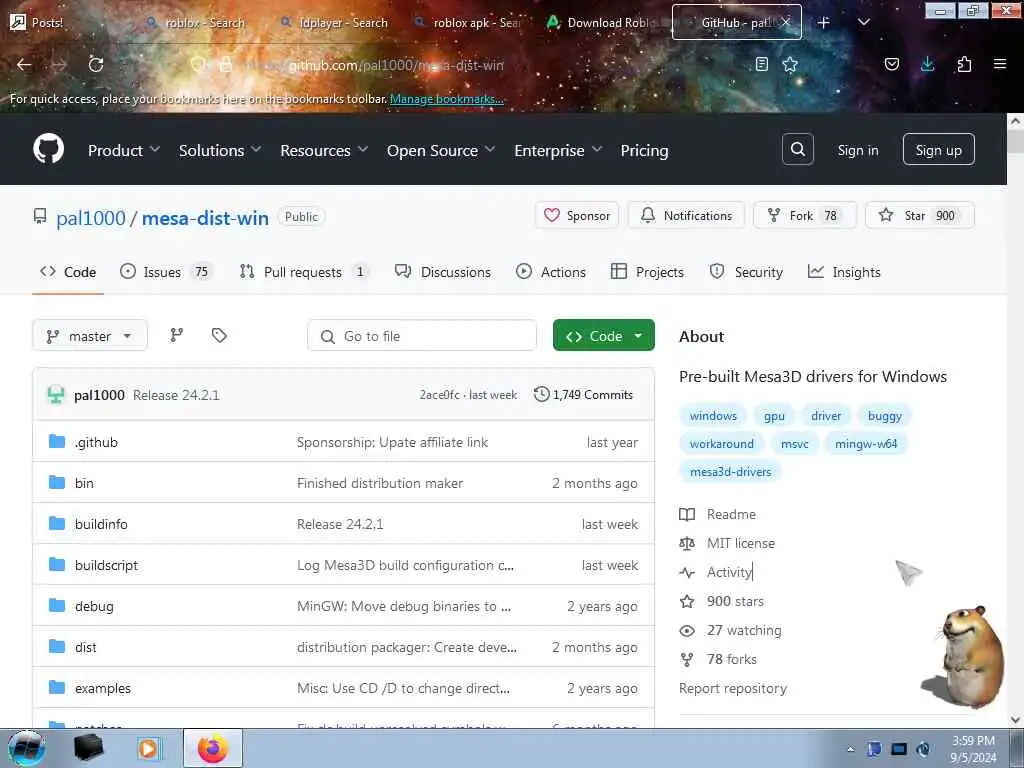Click the 1,749 Commits history link

tap(583, 394)
